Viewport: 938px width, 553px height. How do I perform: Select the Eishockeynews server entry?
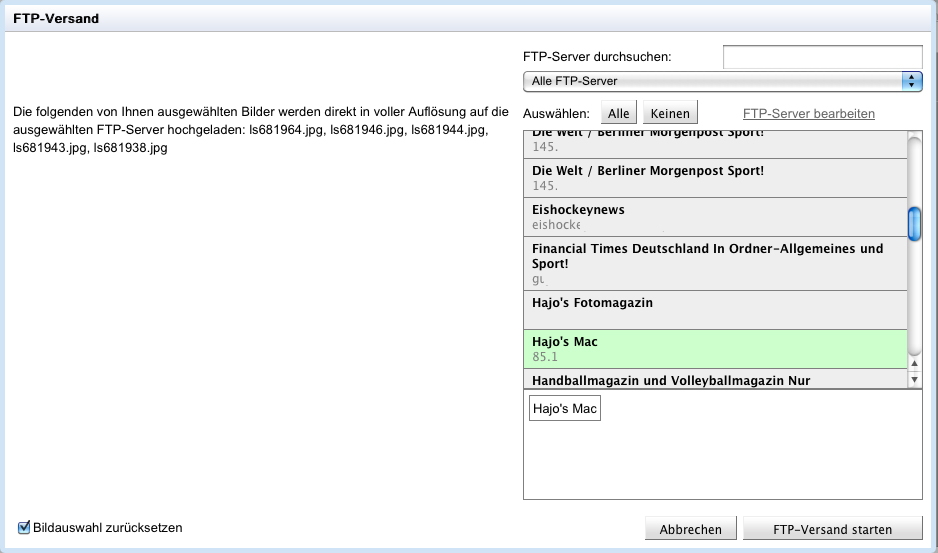(x=715, y=217)
